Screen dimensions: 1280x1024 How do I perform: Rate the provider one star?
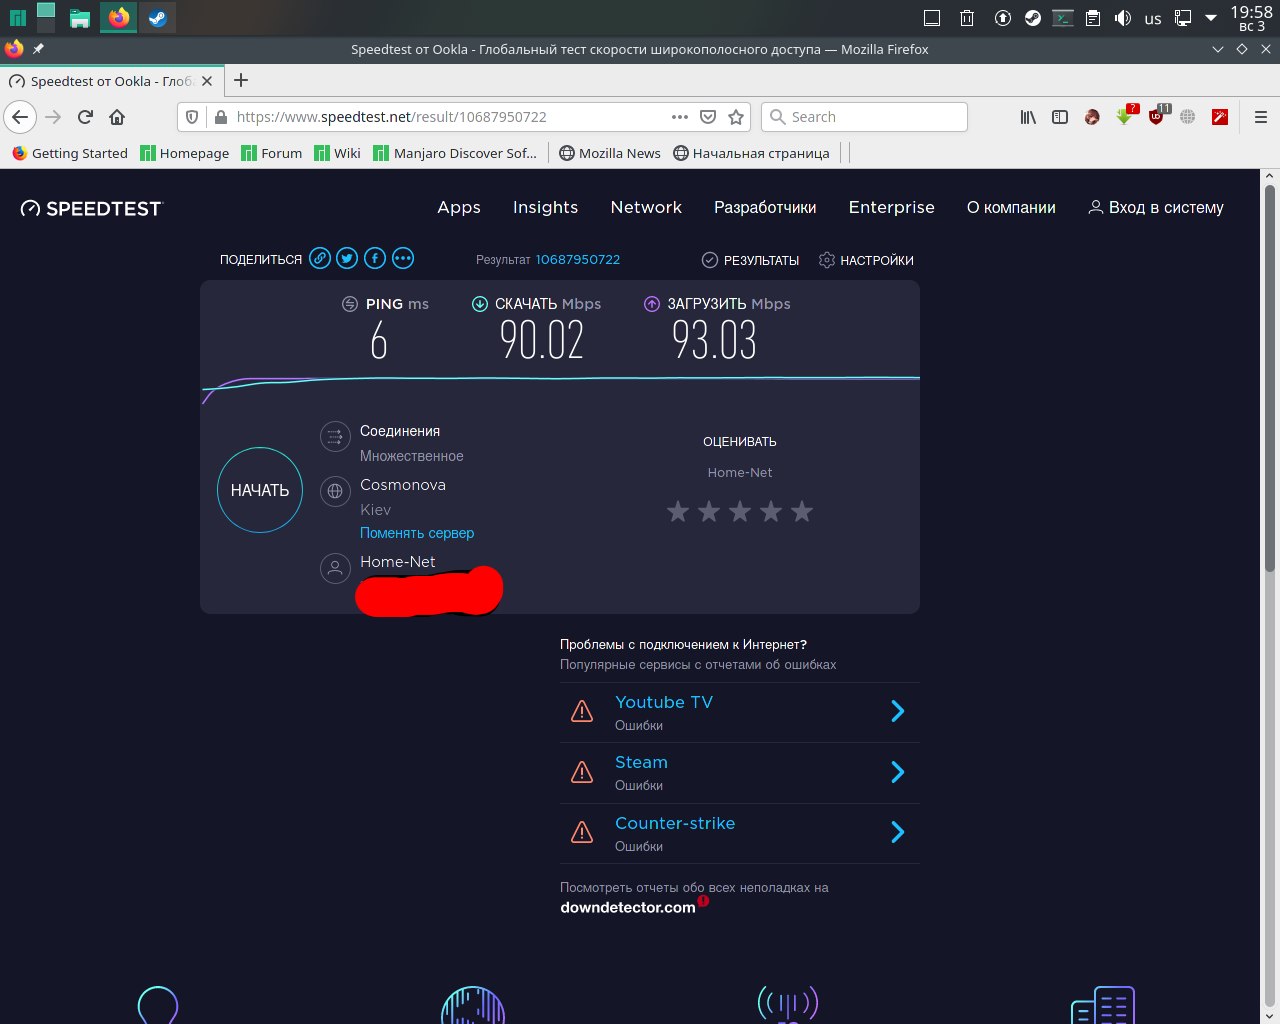coord(678,512)
